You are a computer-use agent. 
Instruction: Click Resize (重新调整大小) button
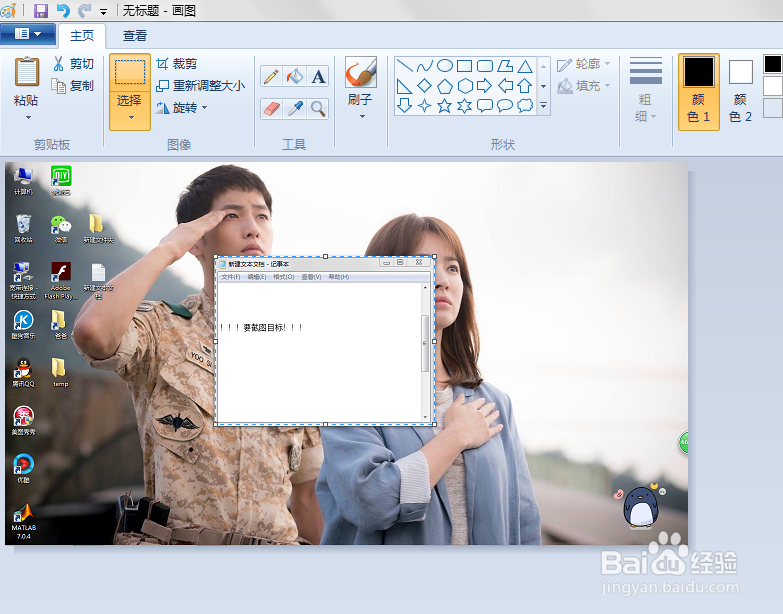201,86
